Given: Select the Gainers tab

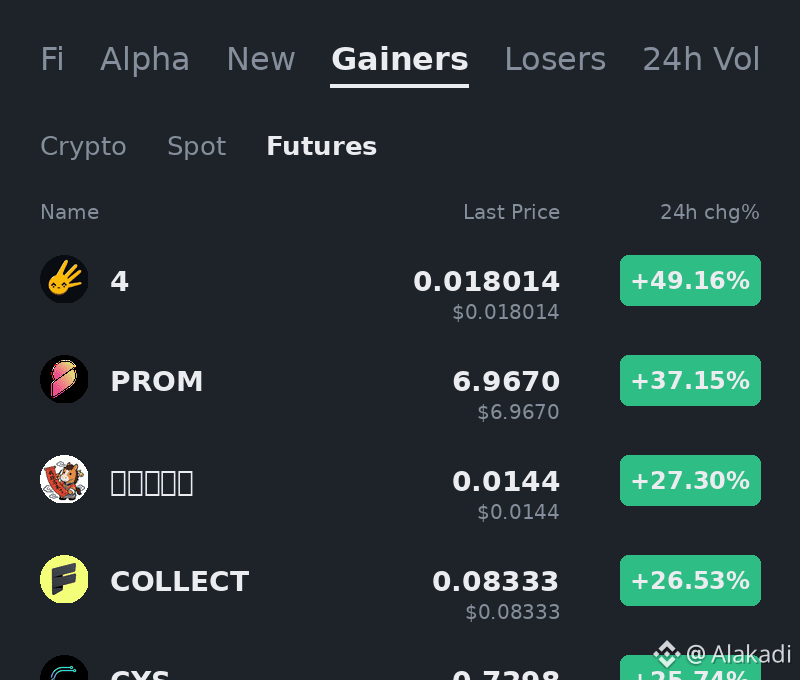Looking at the screenshot, I should tap(399, 59).
